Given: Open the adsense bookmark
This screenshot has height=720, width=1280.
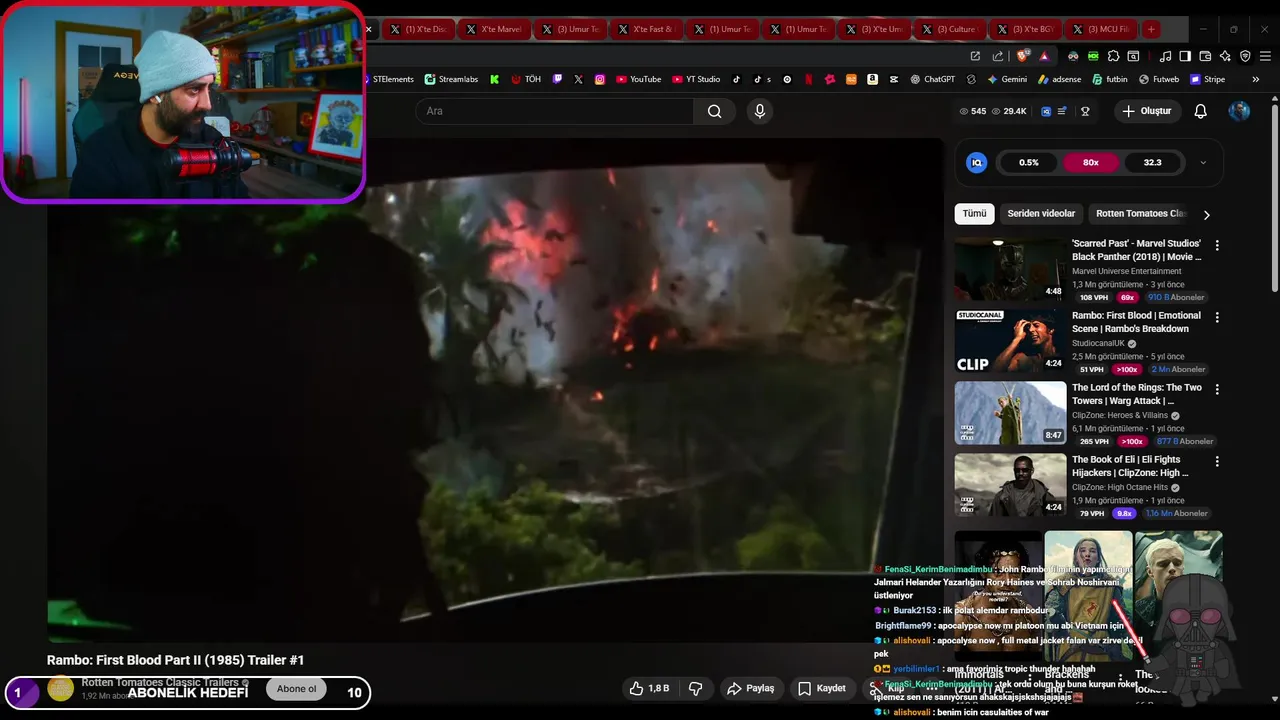Looking at the screenshot, I should pos(1059,79).
